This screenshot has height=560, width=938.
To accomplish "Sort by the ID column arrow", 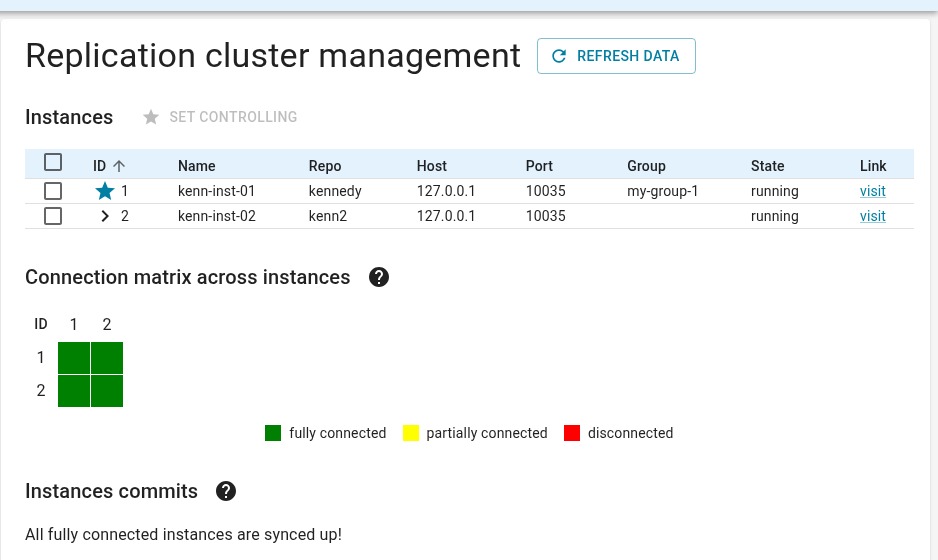I will (x=119, y=166).
